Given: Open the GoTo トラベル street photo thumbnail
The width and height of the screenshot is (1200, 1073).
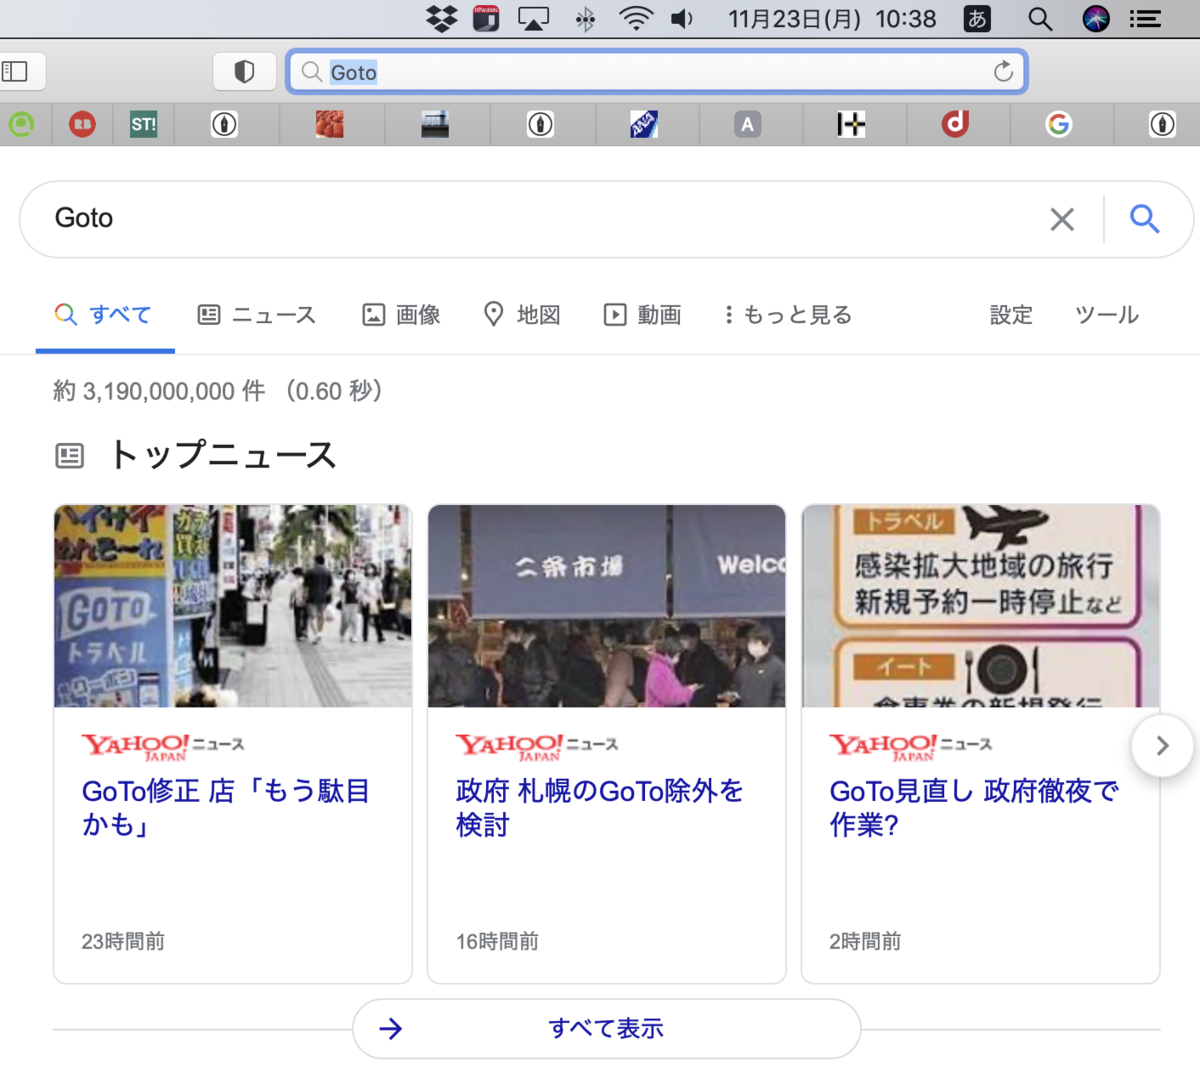Looking at the screenshot, I should (x=233, y=606).
